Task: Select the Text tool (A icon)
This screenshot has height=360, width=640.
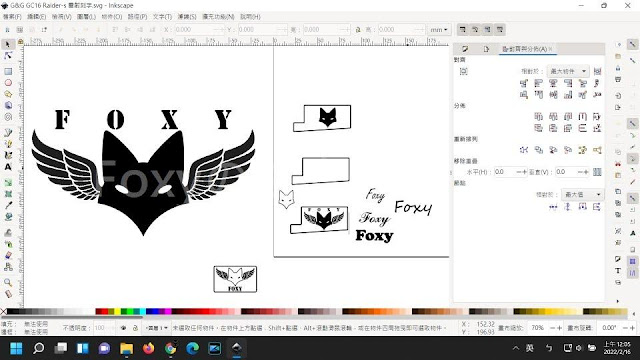Action: tap(8, 167)
